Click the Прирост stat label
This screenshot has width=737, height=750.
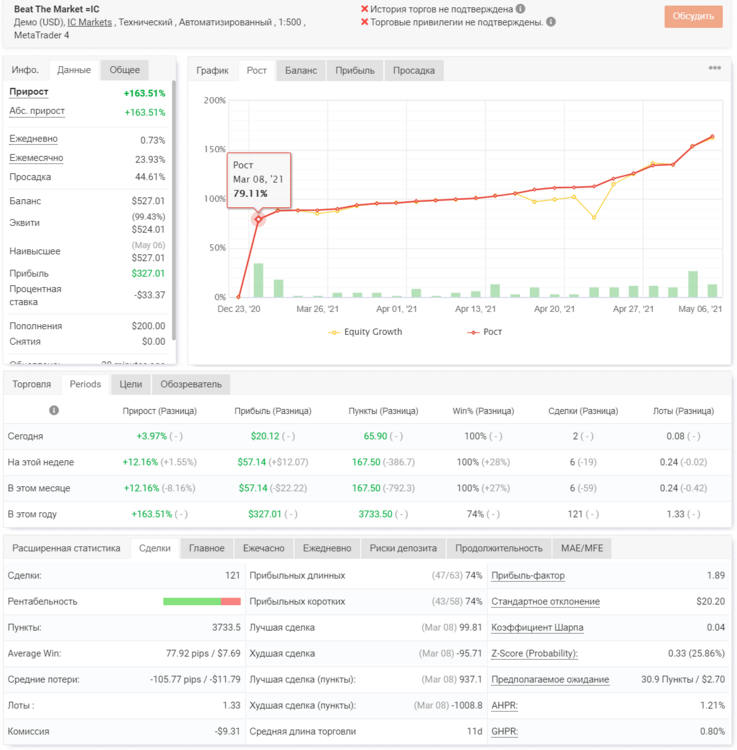tap(29, 92)
